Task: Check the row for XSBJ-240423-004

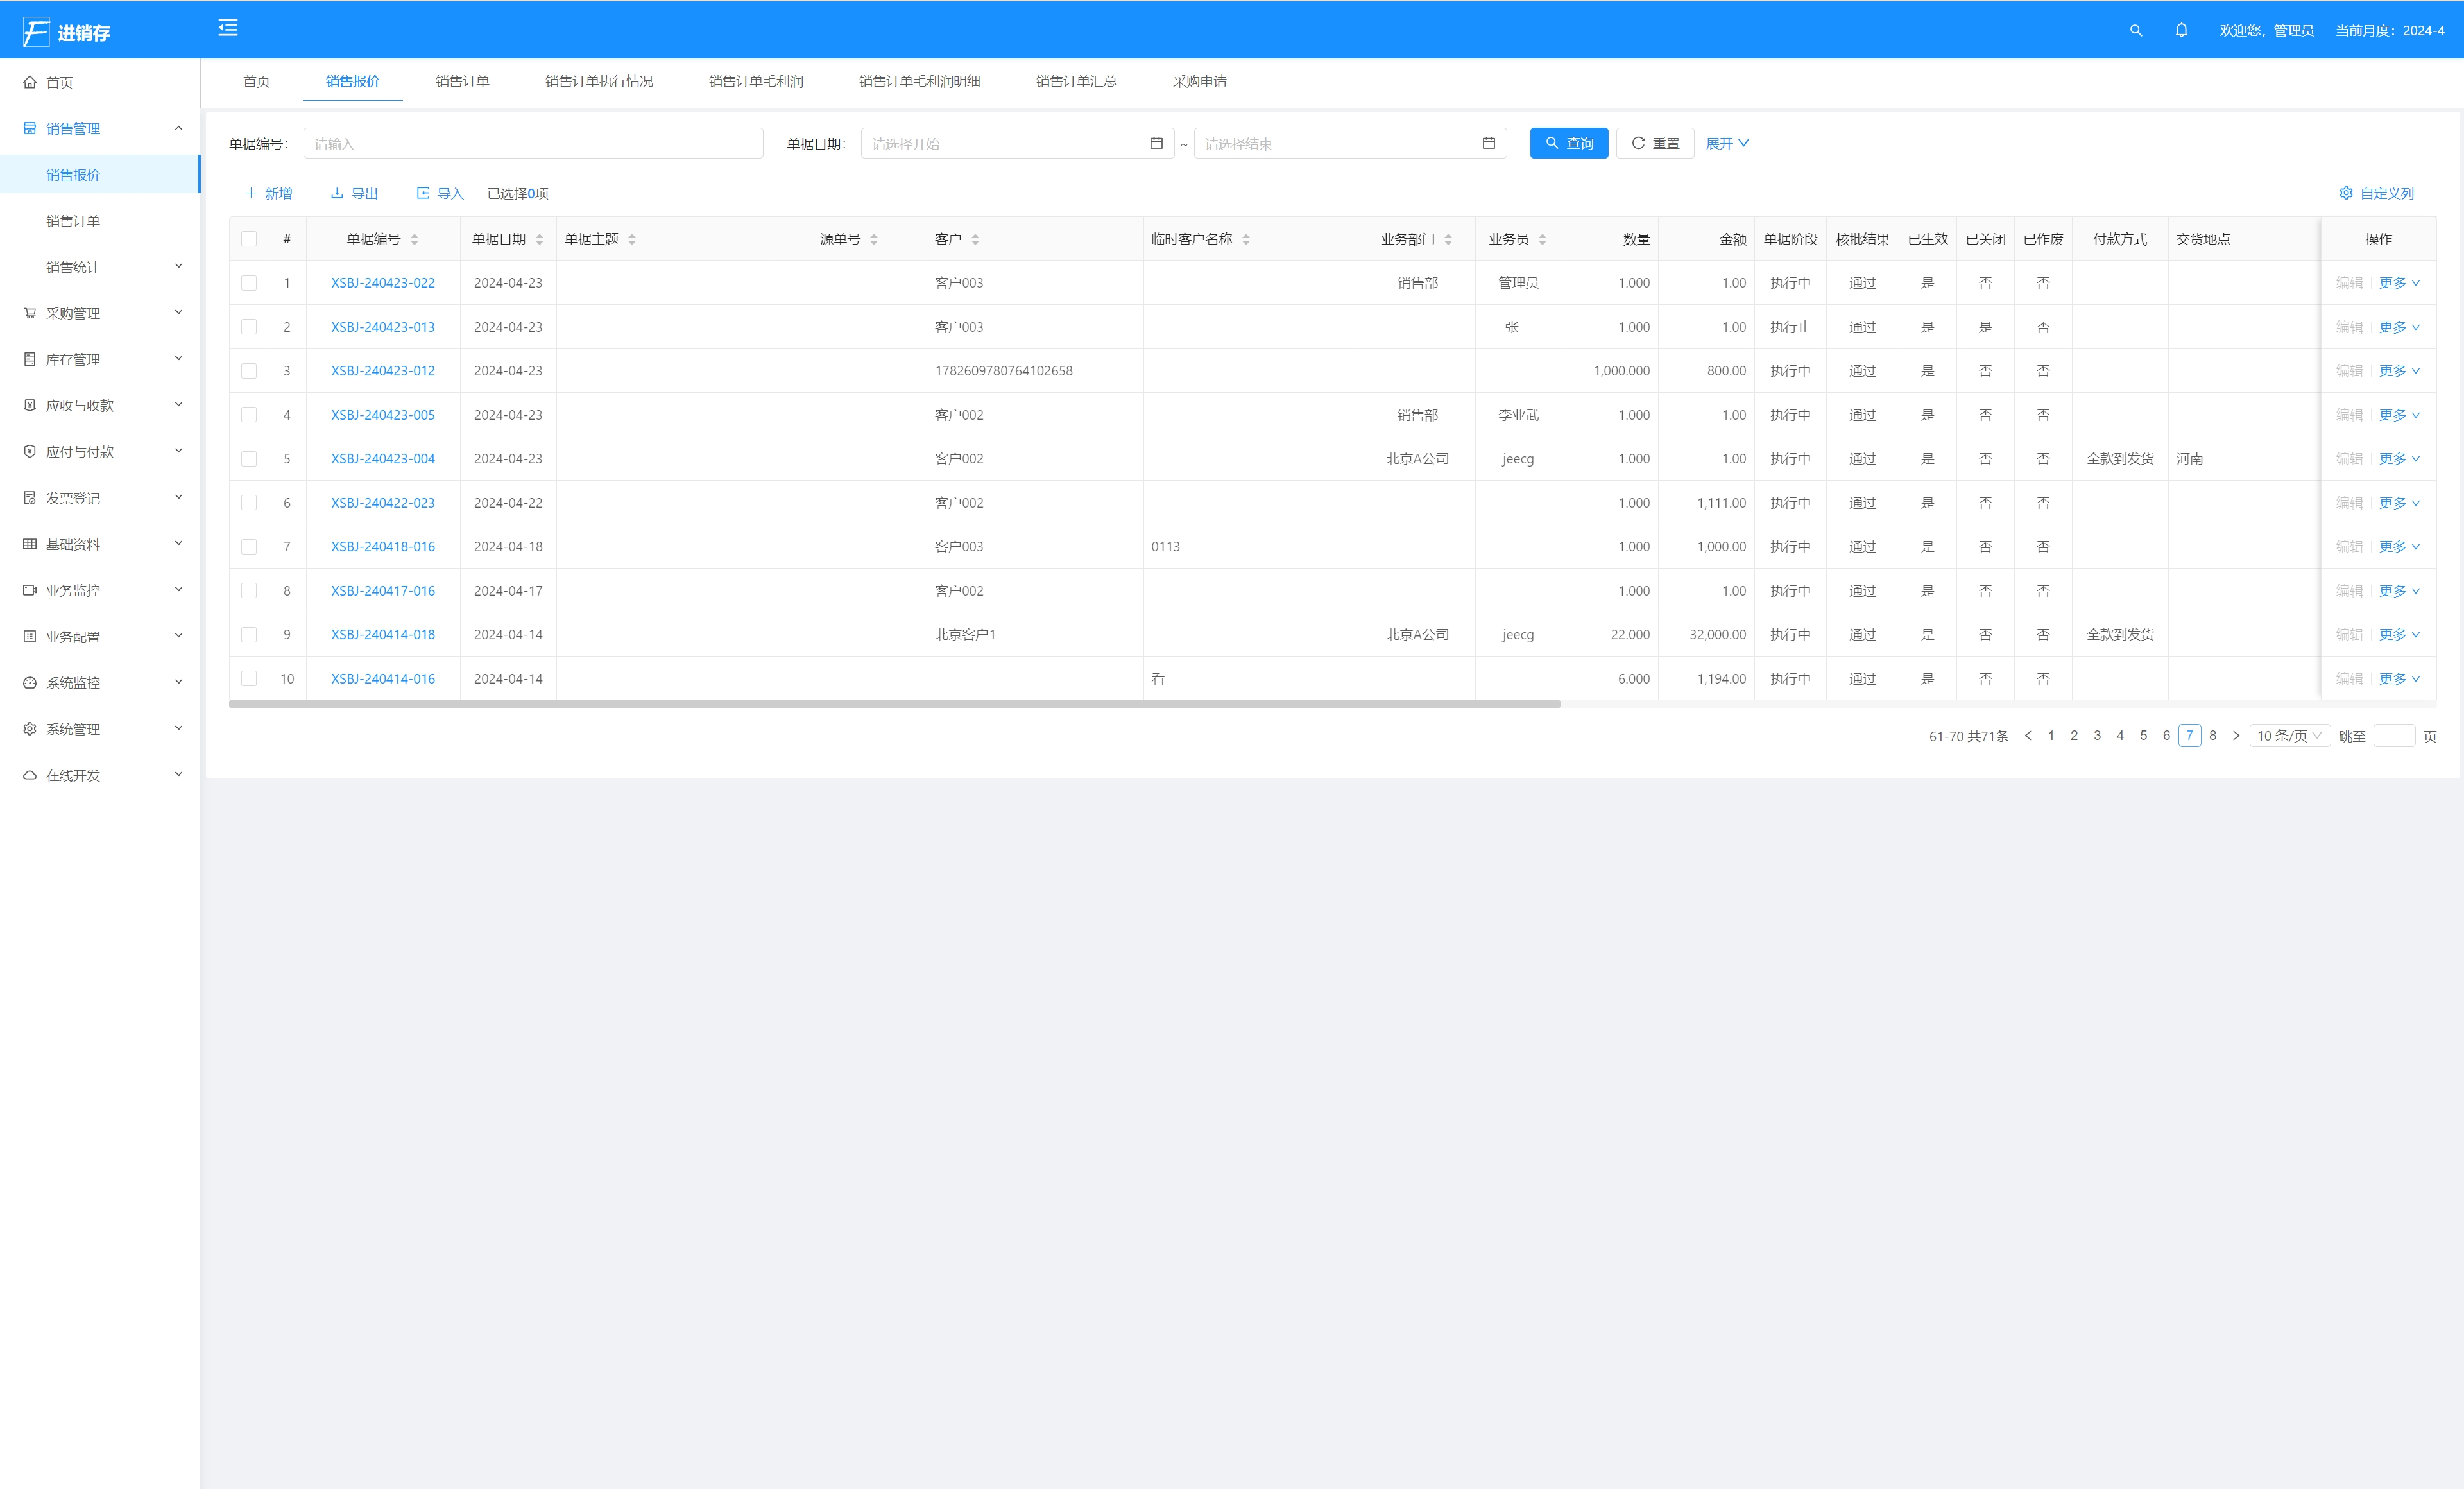Action: (x=249, y=459)
